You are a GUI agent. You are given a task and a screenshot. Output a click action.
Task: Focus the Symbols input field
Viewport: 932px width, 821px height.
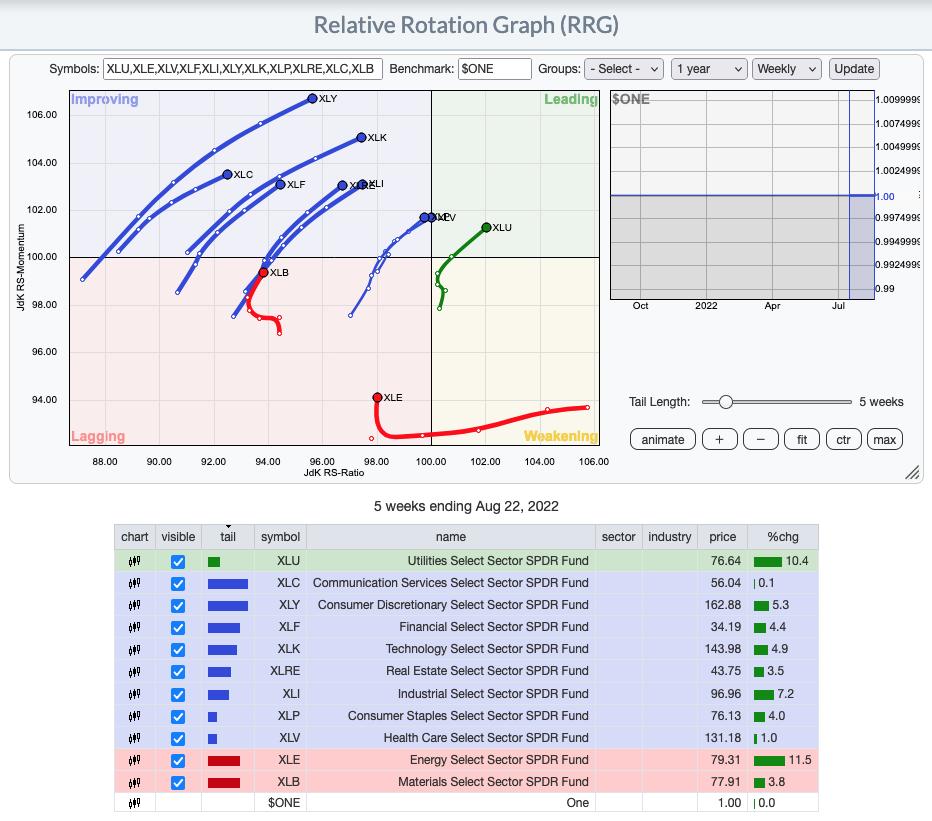coord(243,69)
